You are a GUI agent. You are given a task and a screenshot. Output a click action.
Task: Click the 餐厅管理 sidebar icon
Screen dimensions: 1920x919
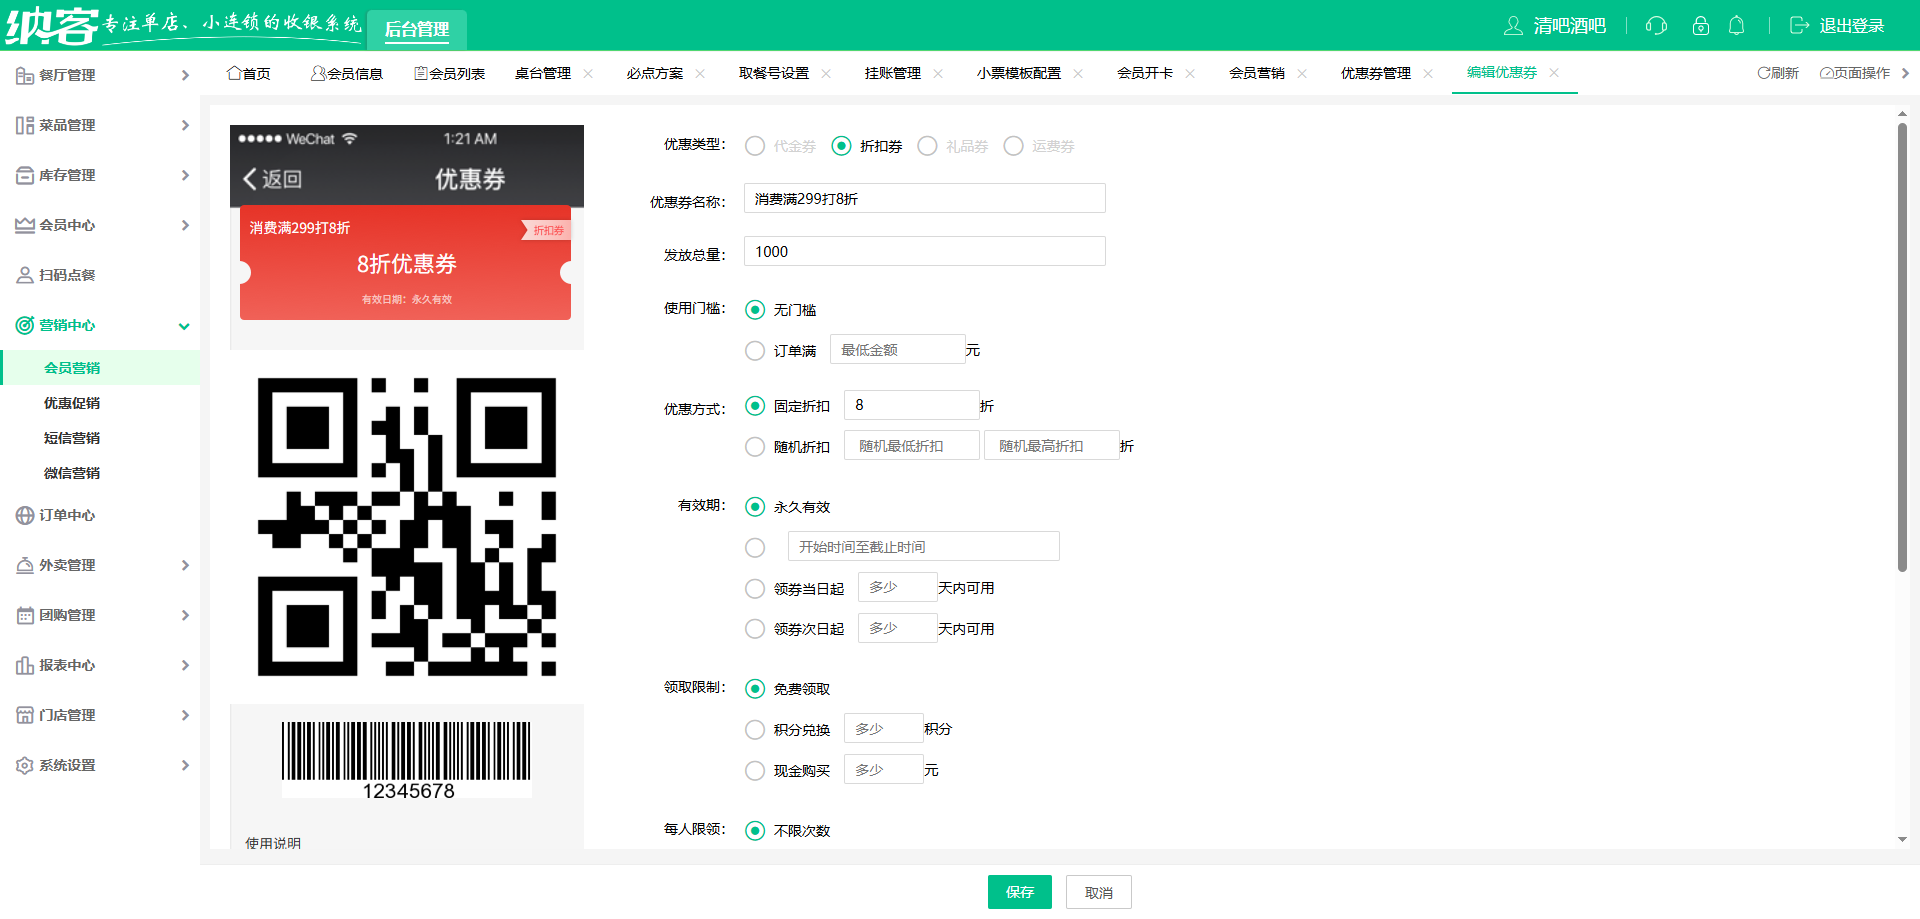point(25,75)
